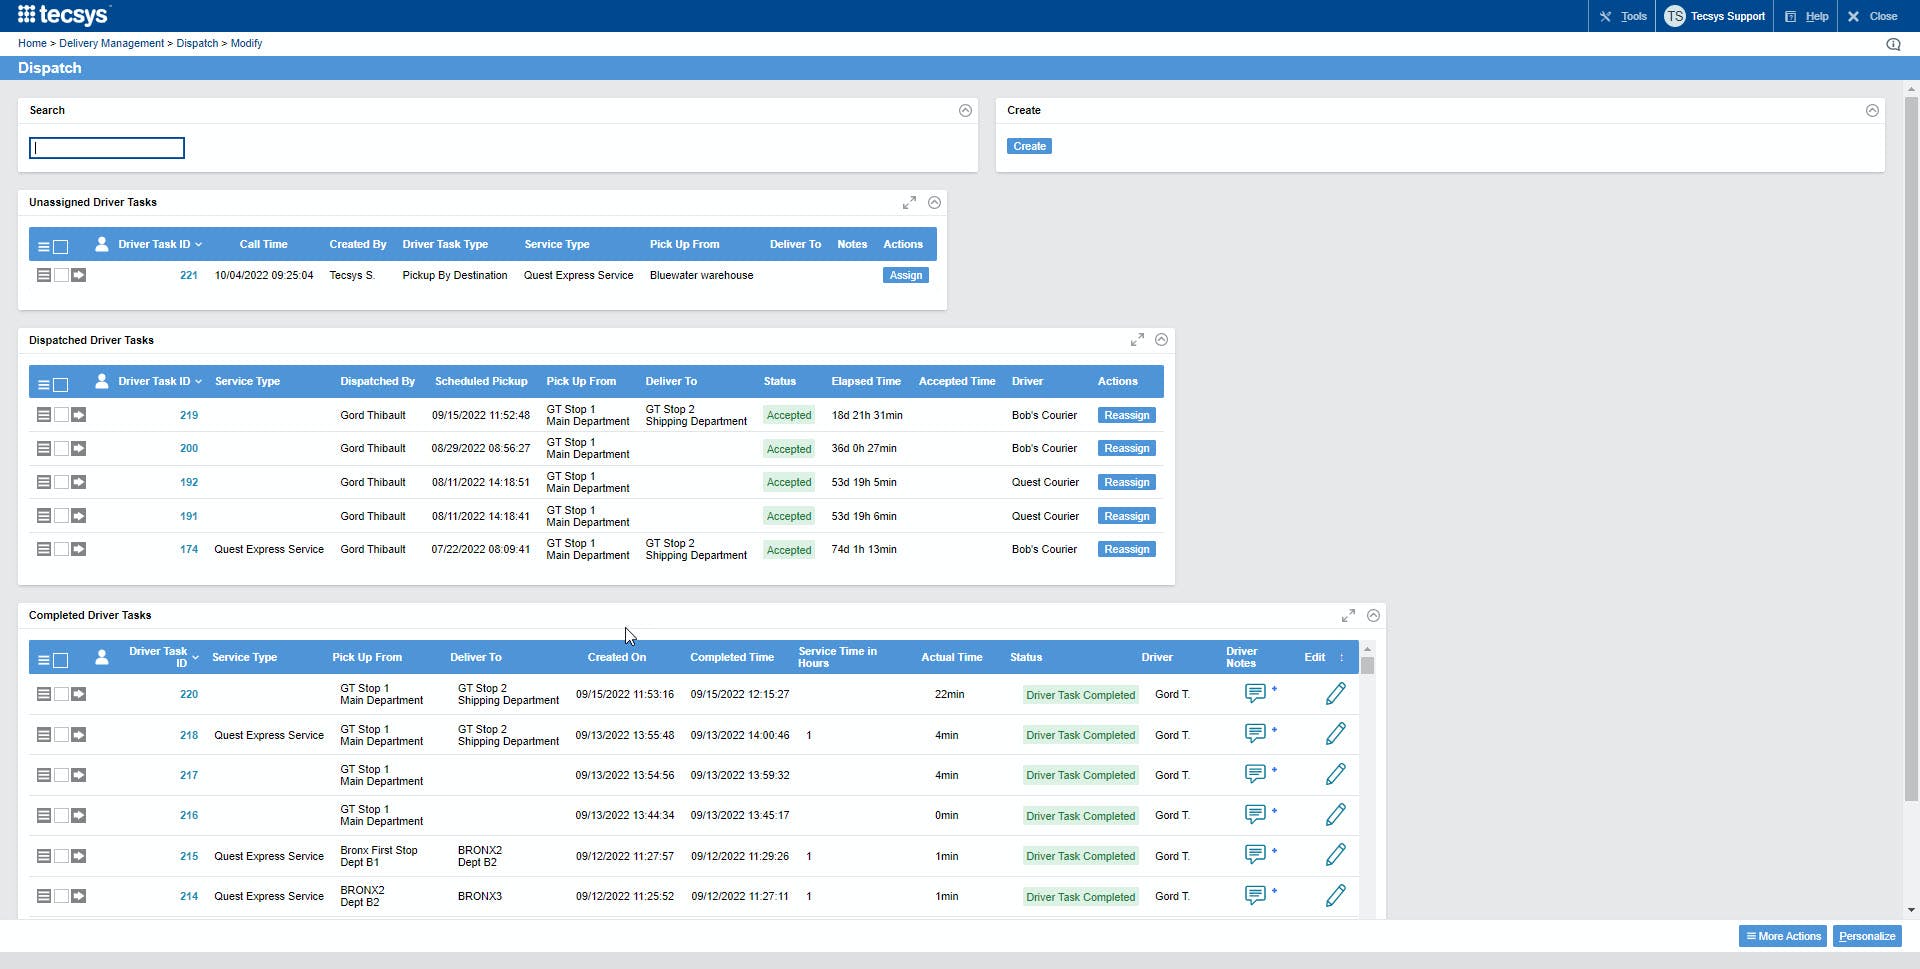Select the checkbox for task 221
Viewport: 1920px width, 969px height.
[x=61, y=275]
